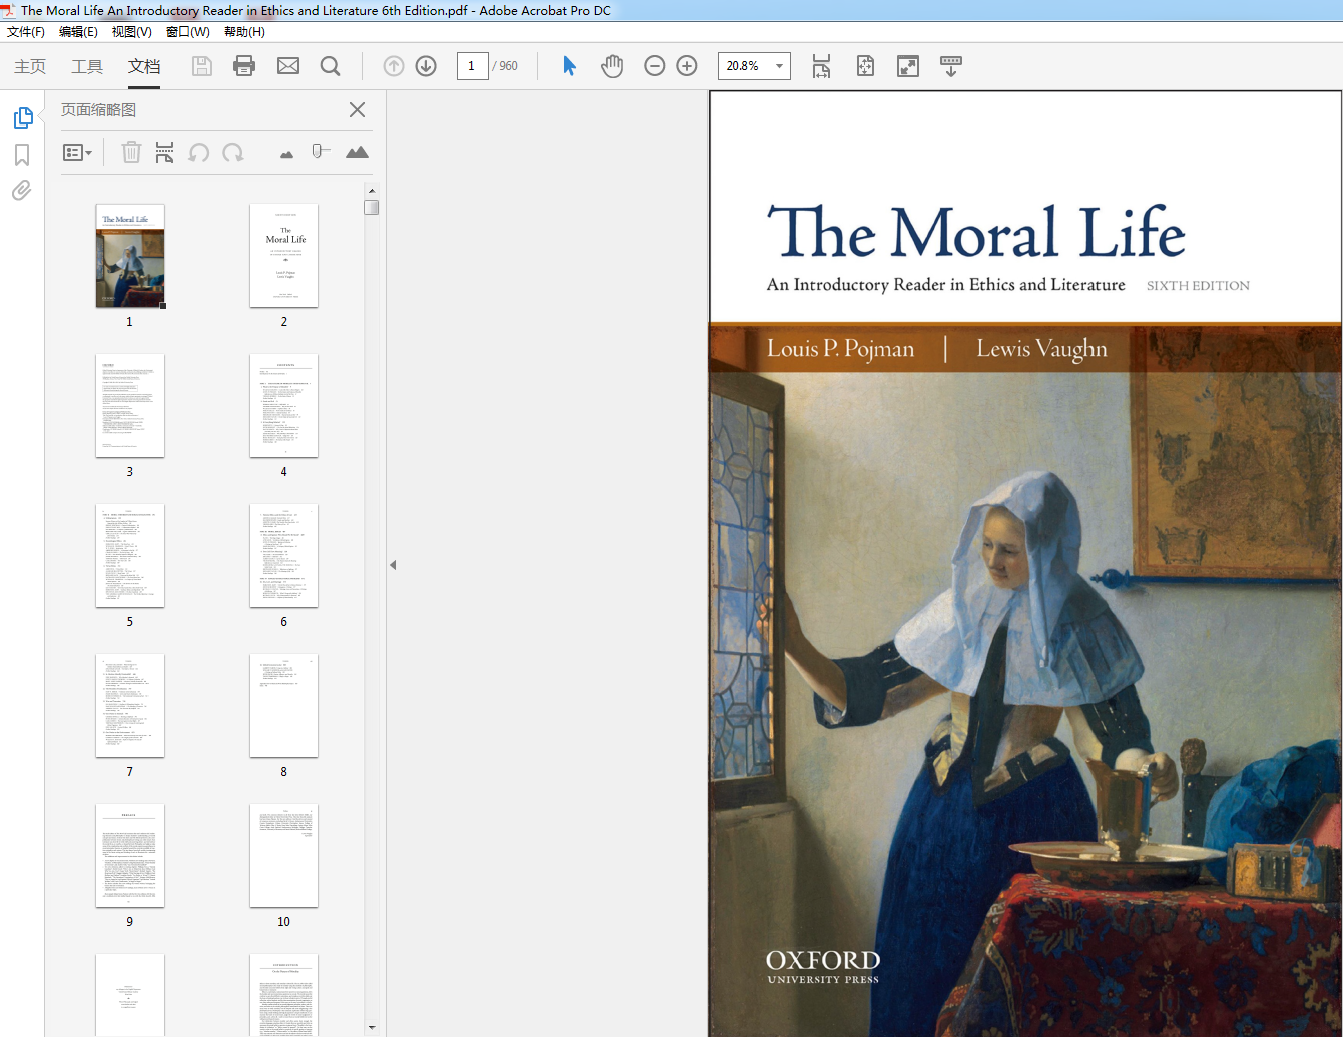Open the 窗口(W) menu
Viewport: 1343px width, 1037px height.
187,32
